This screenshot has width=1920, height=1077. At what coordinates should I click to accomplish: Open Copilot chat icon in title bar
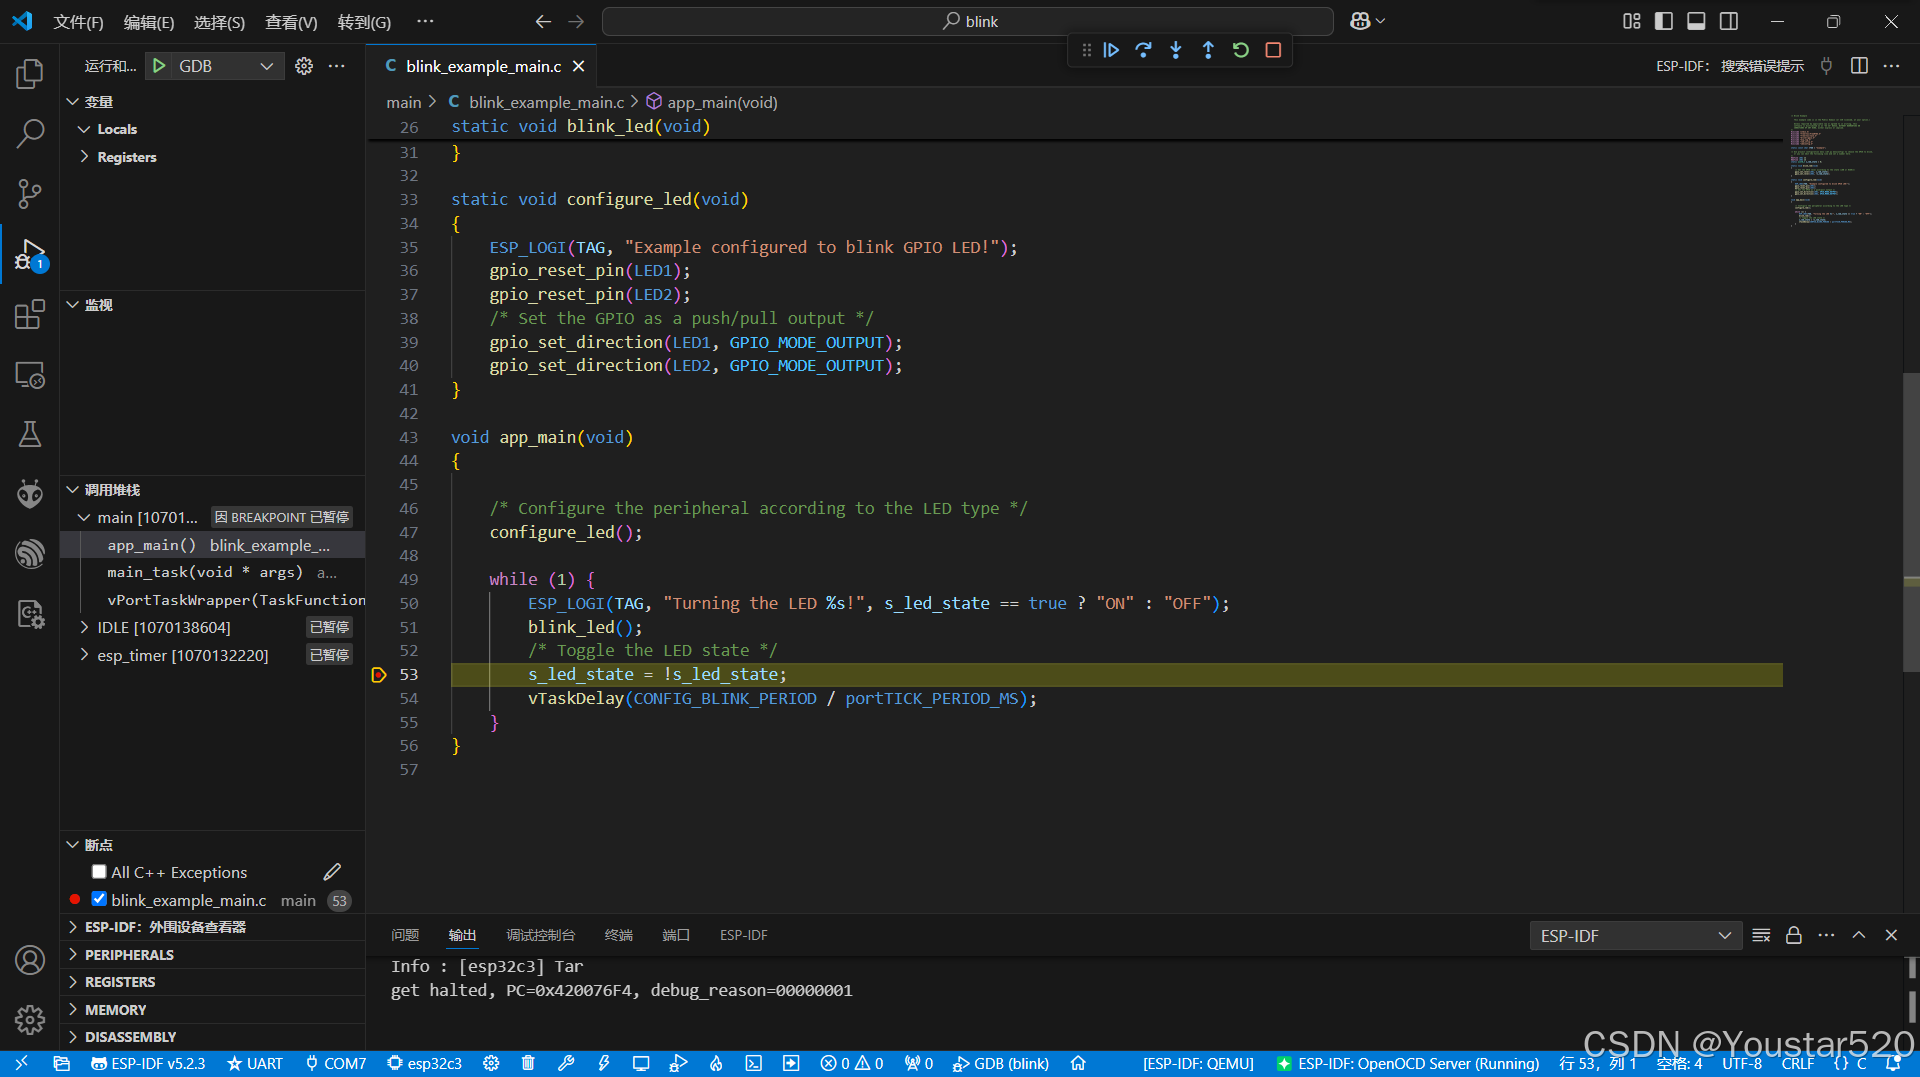(x=1360, y=21)
